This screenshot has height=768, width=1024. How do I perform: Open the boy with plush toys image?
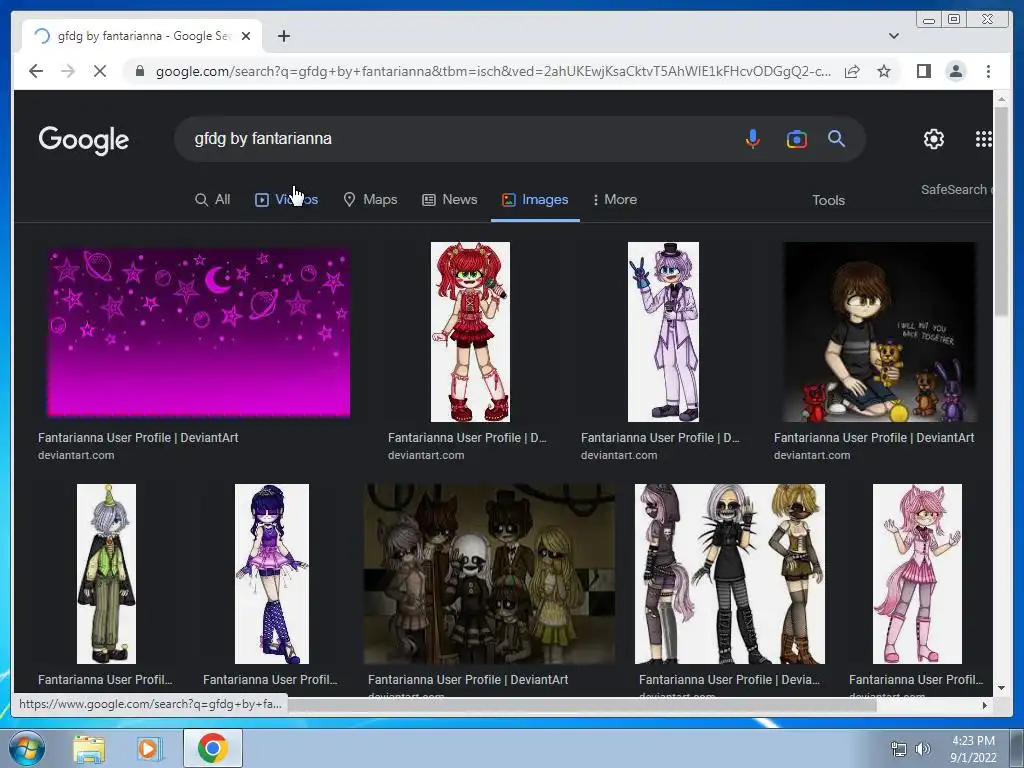click(880, 332)
